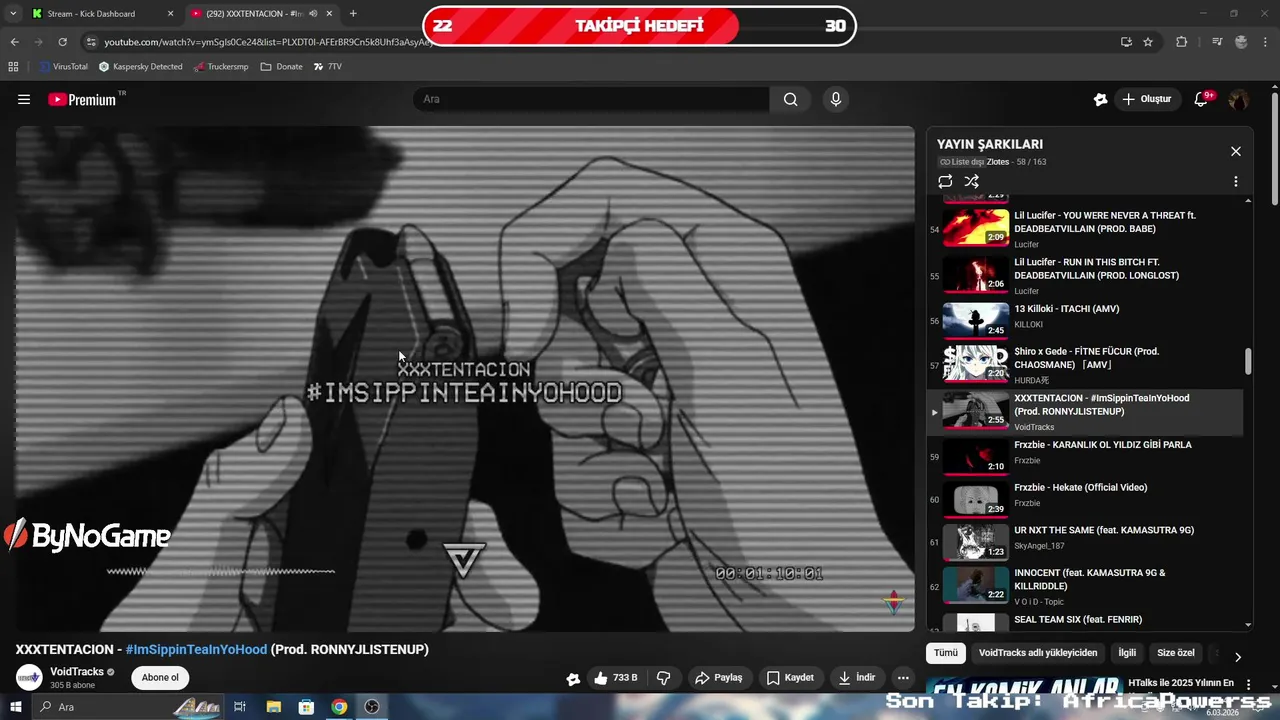
Task: Open #ImSippinTeaInYoHood hashtag link
Action: click(196, 650)
